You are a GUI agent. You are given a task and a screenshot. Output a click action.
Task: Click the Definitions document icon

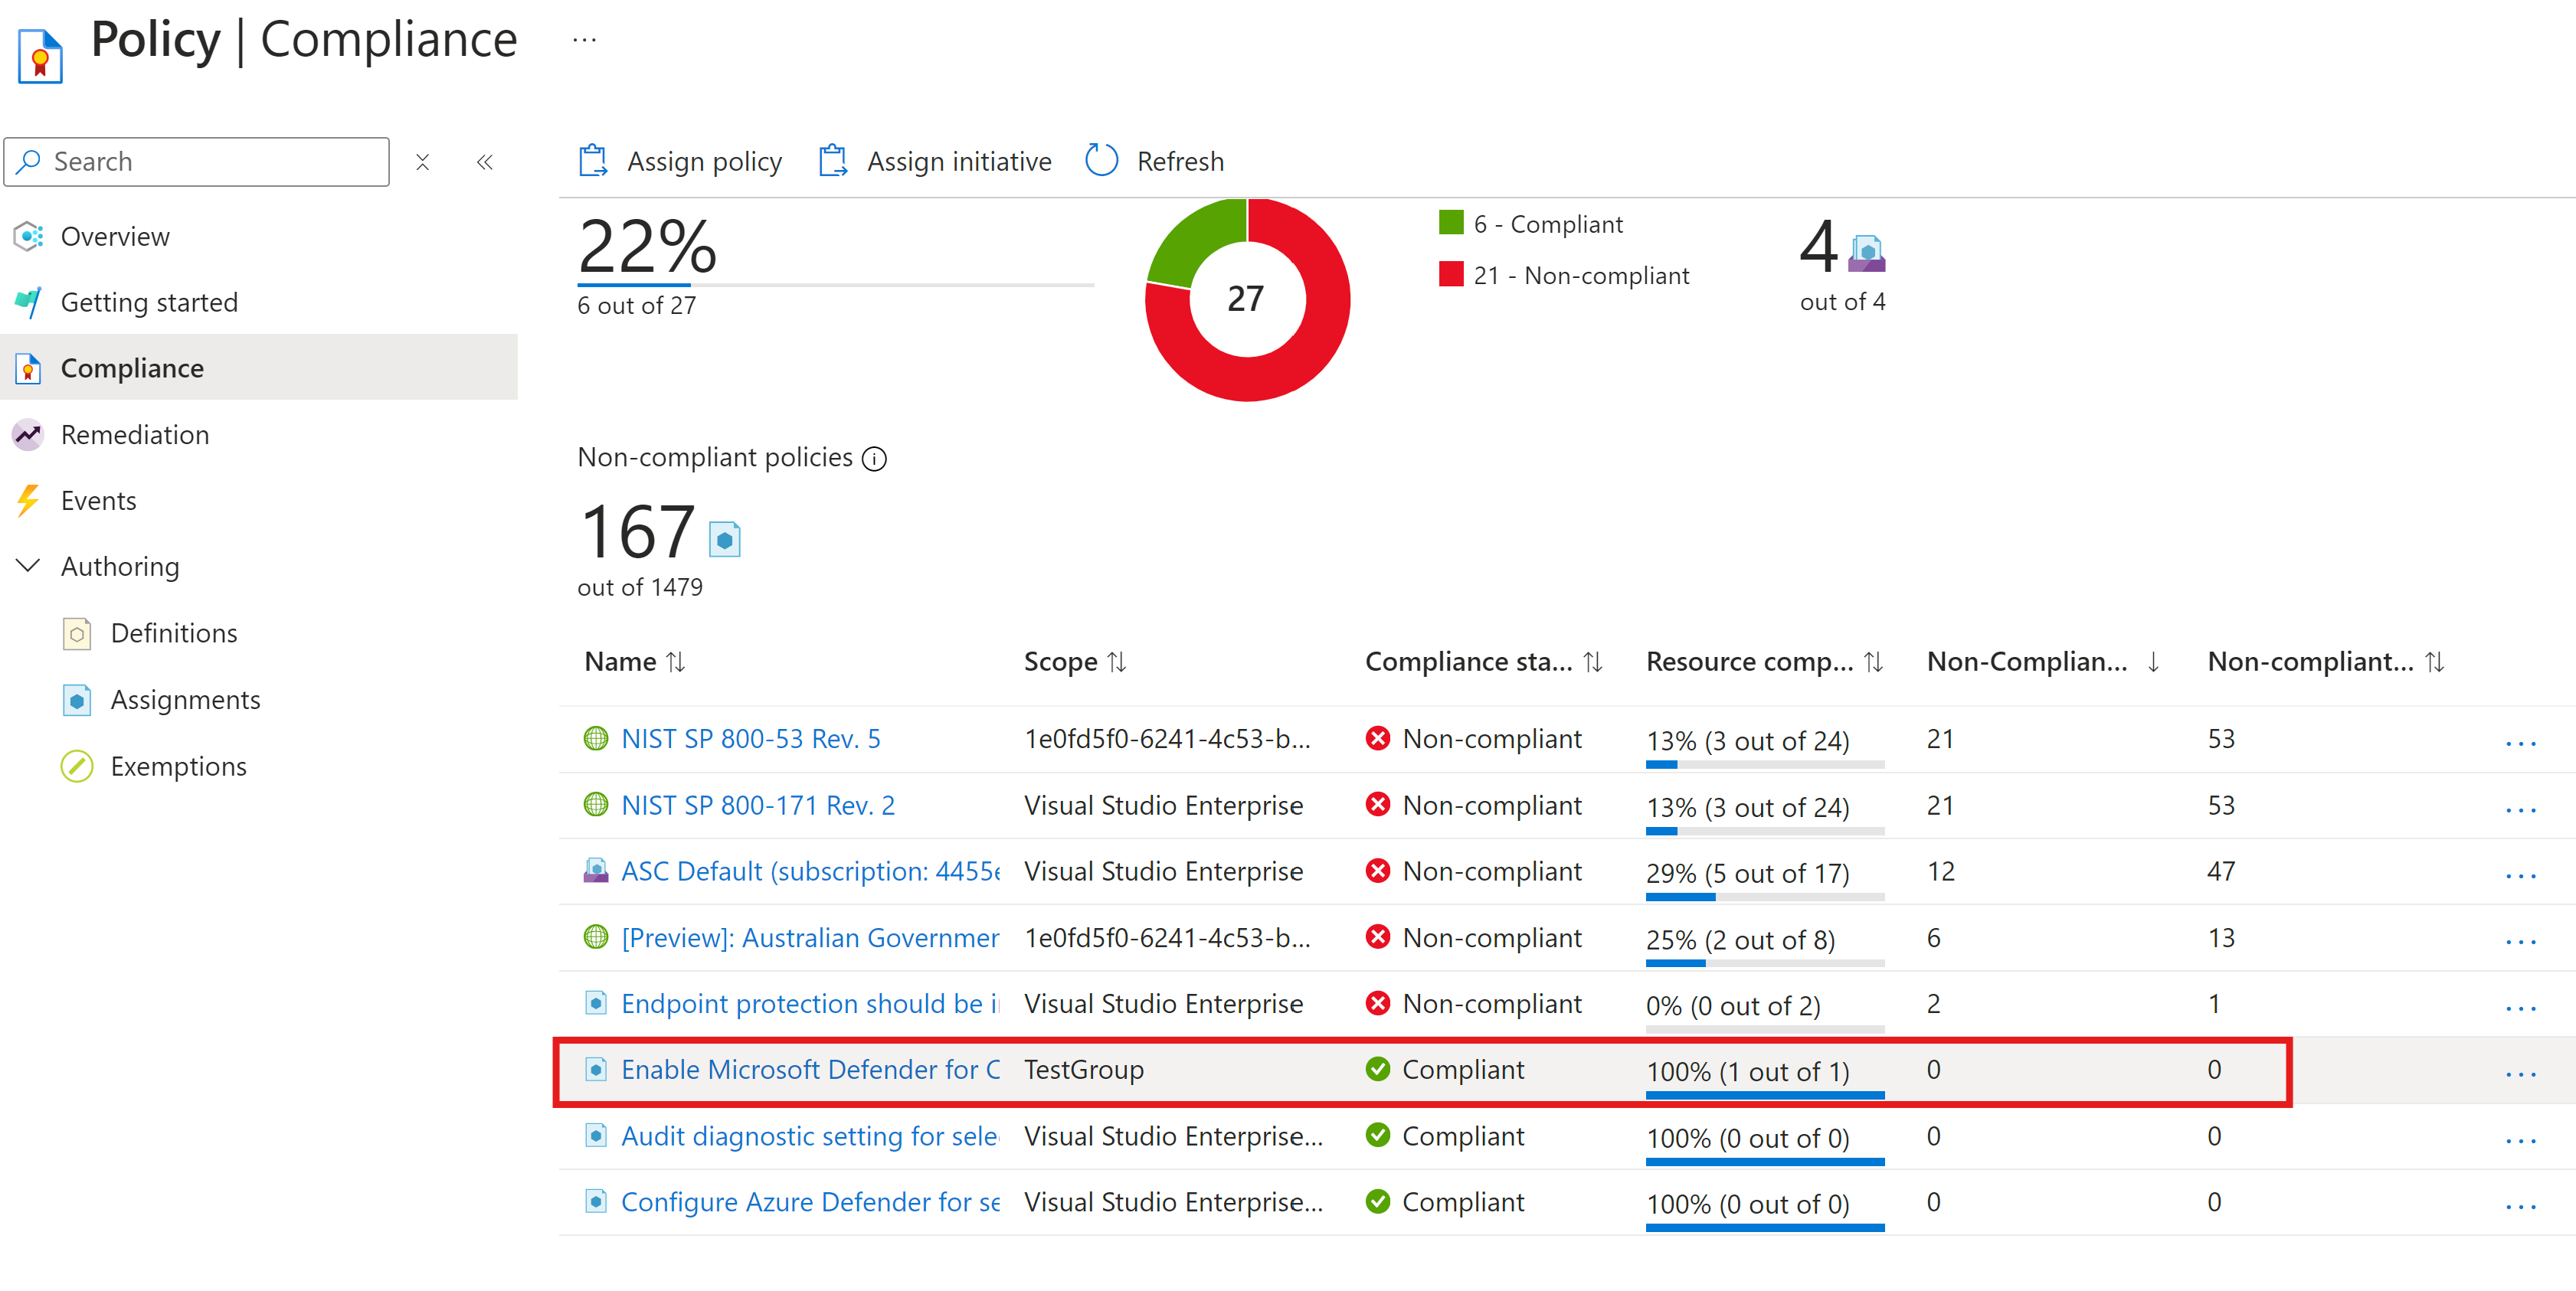pyautogui.click(x=77, y=634)
